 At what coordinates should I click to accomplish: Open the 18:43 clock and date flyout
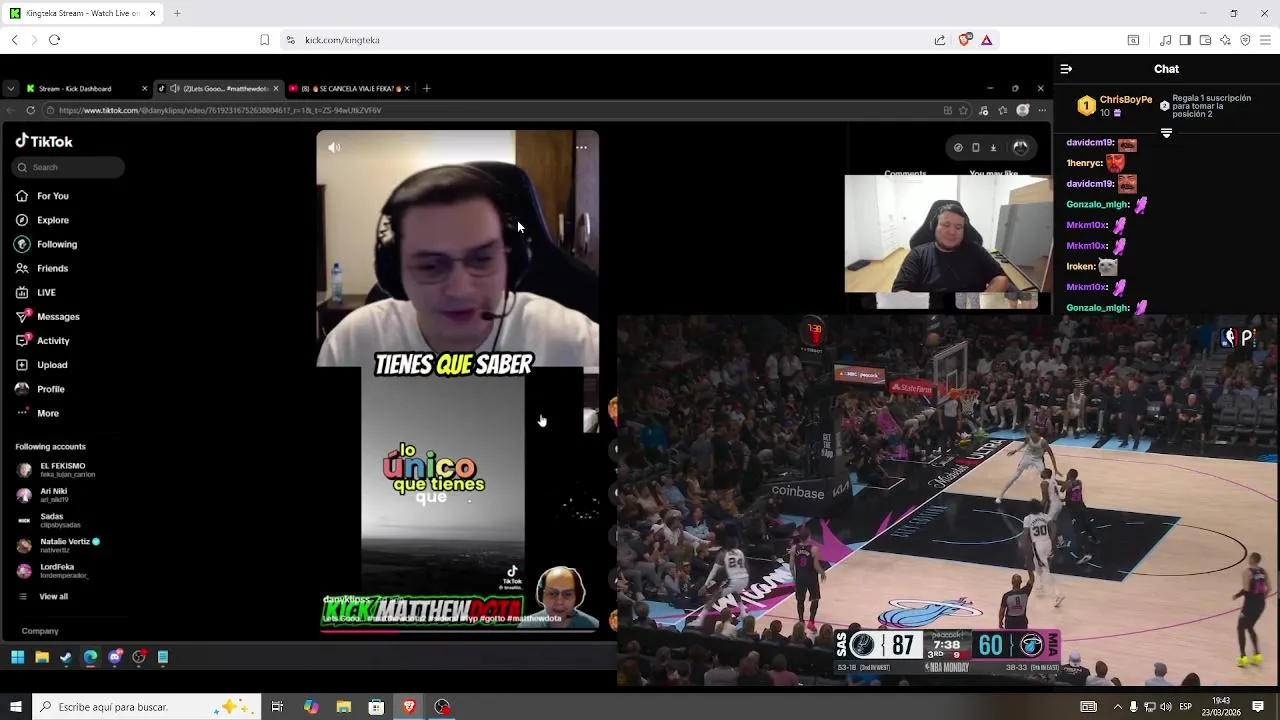1221,706
